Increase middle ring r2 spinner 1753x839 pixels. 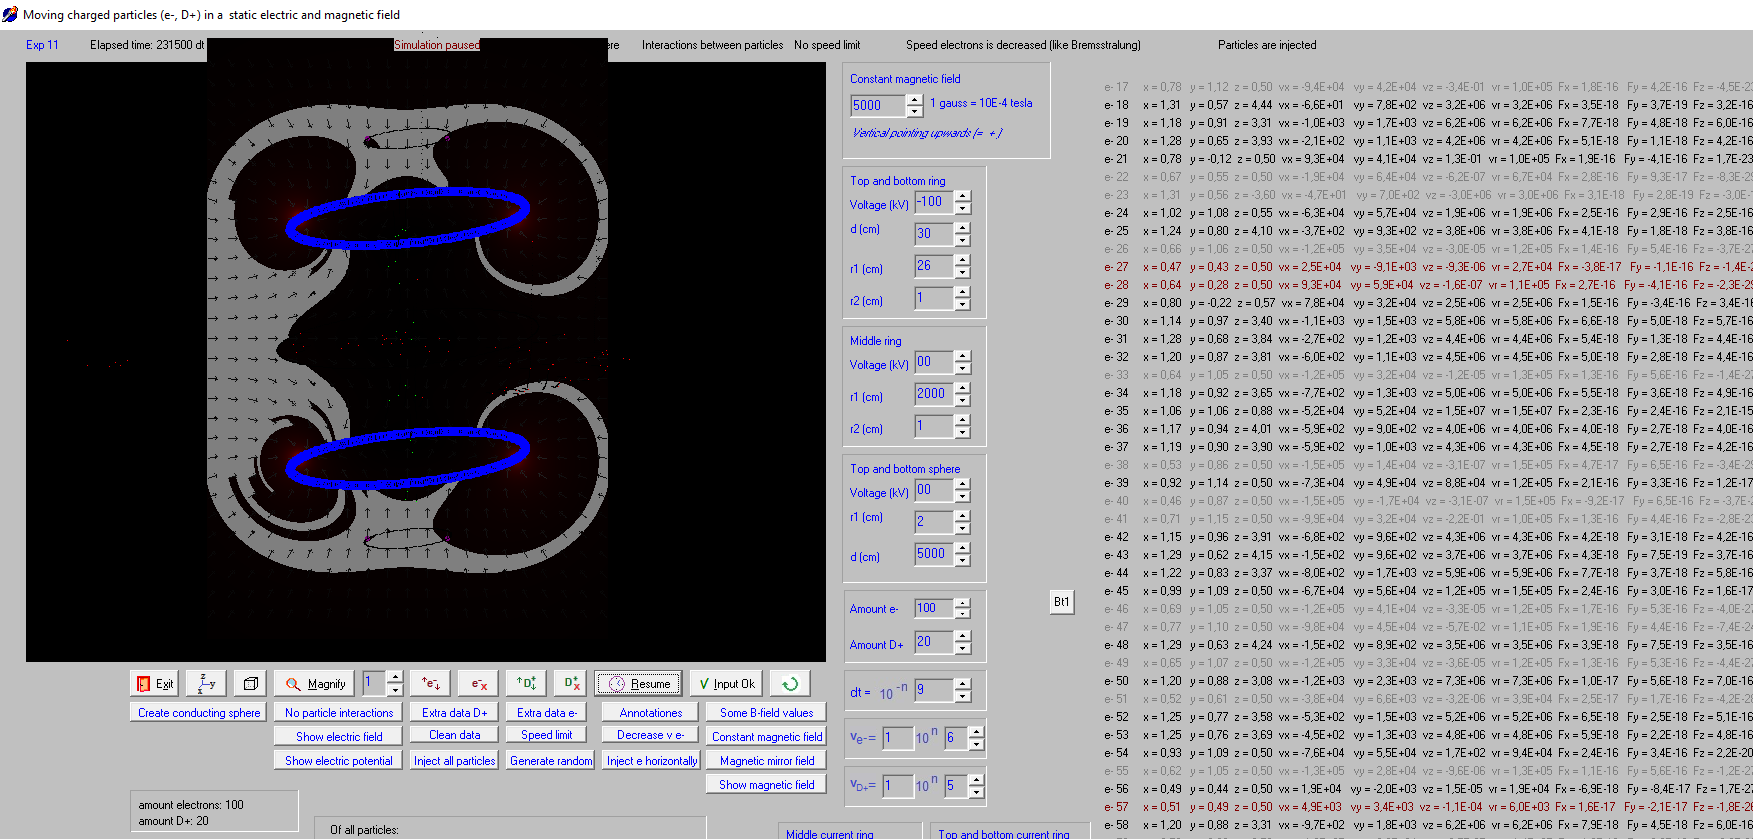click(x=962, y=420)
